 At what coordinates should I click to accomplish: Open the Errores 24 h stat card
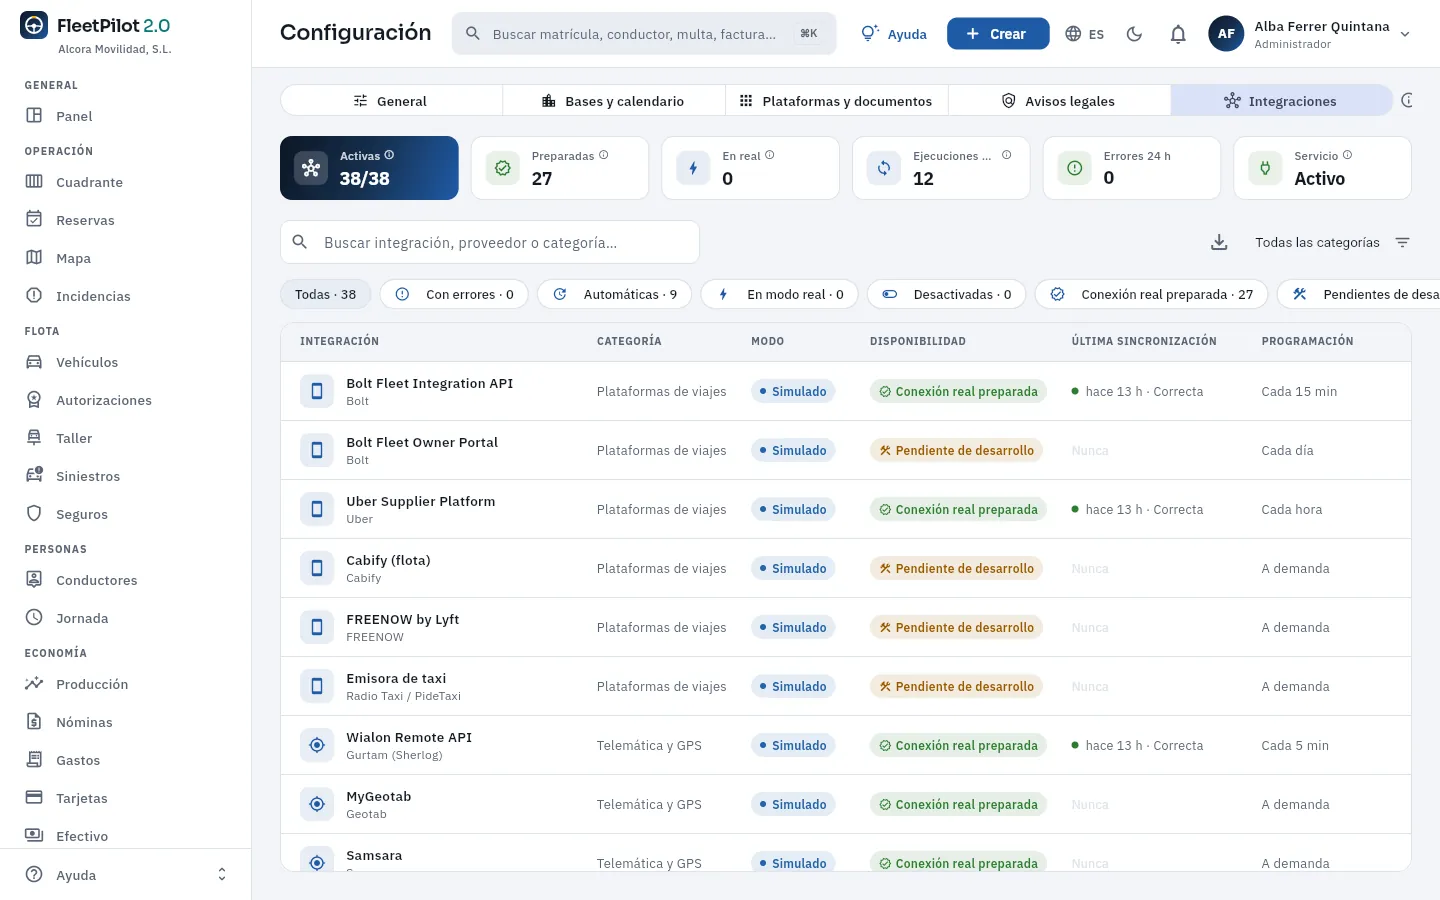[1131, 168]
